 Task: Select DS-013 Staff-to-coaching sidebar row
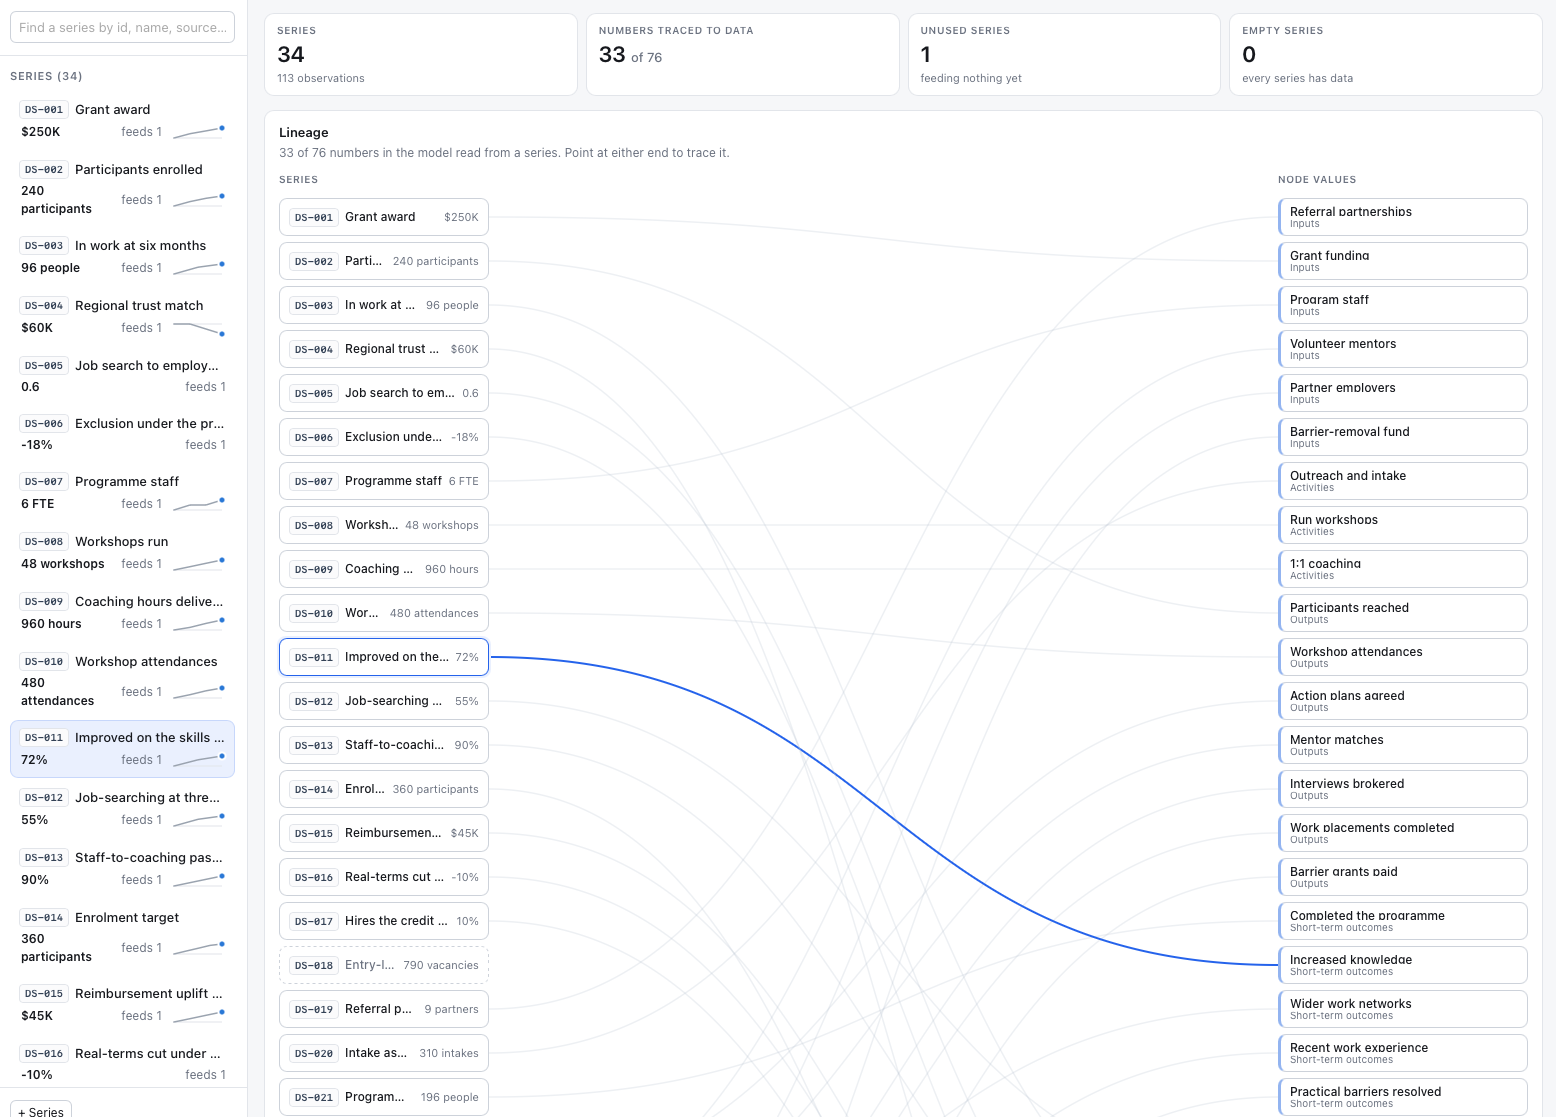pos(122,869)
